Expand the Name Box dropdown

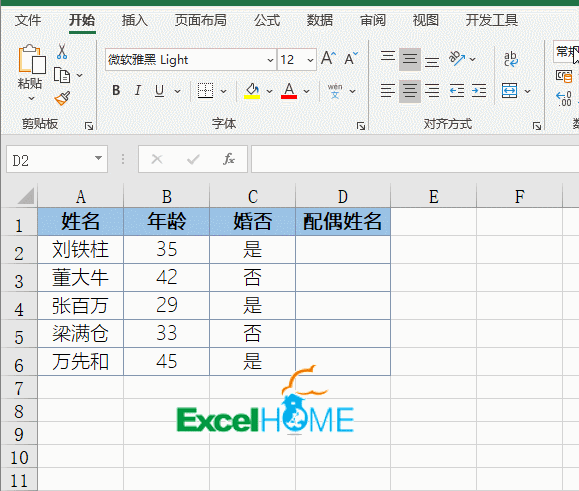pyautogui.click(x=98, y=158)
